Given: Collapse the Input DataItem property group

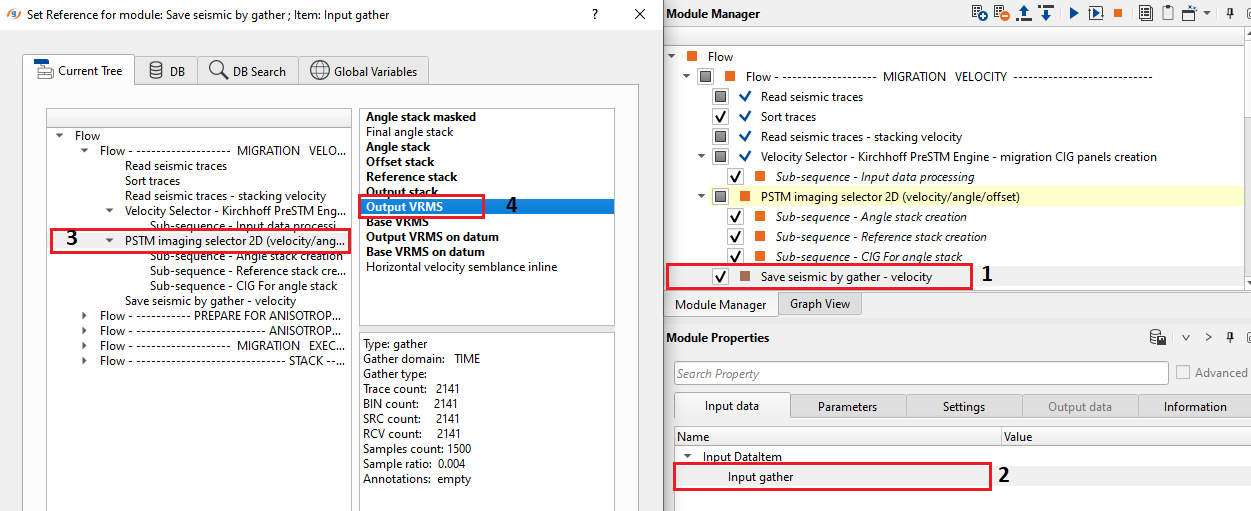Looking at the screenshot, I should tap(686, 457).
